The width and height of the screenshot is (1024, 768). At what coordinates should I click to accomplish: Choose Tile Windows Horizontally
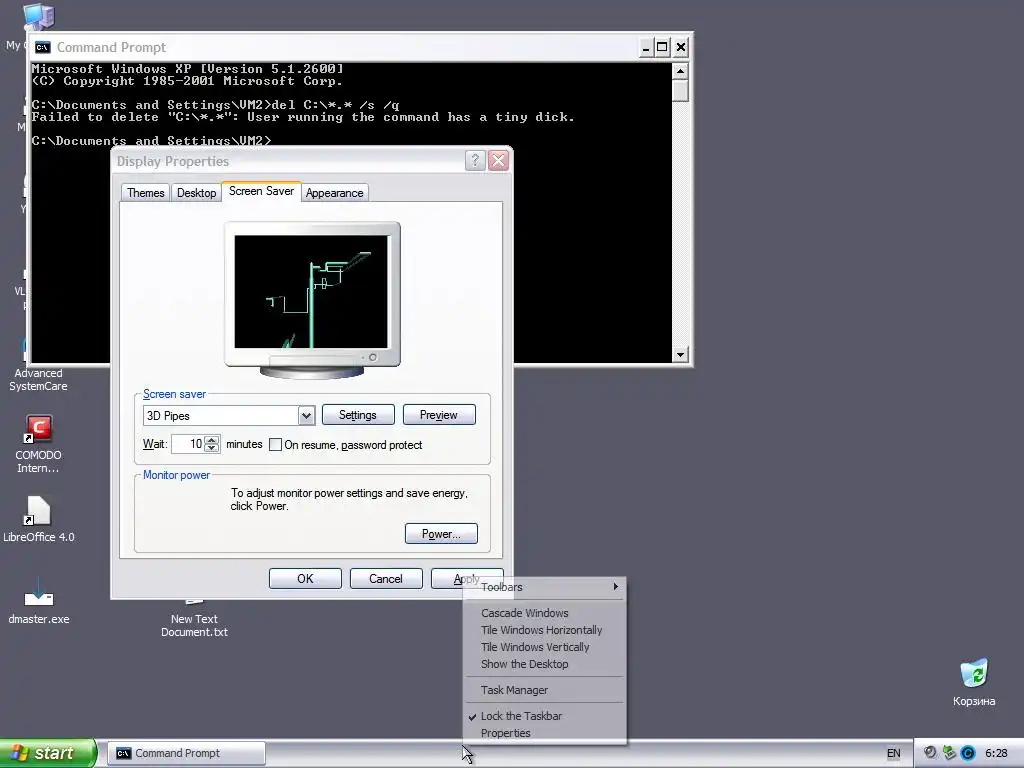point(544,630)
